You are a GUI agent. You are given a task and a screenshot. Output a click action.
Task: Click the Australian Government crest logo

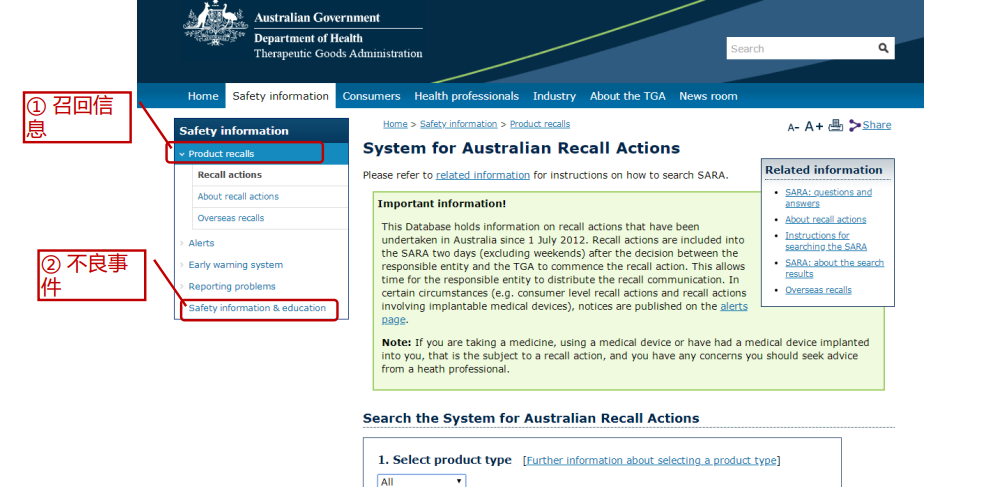coord(215,24)
